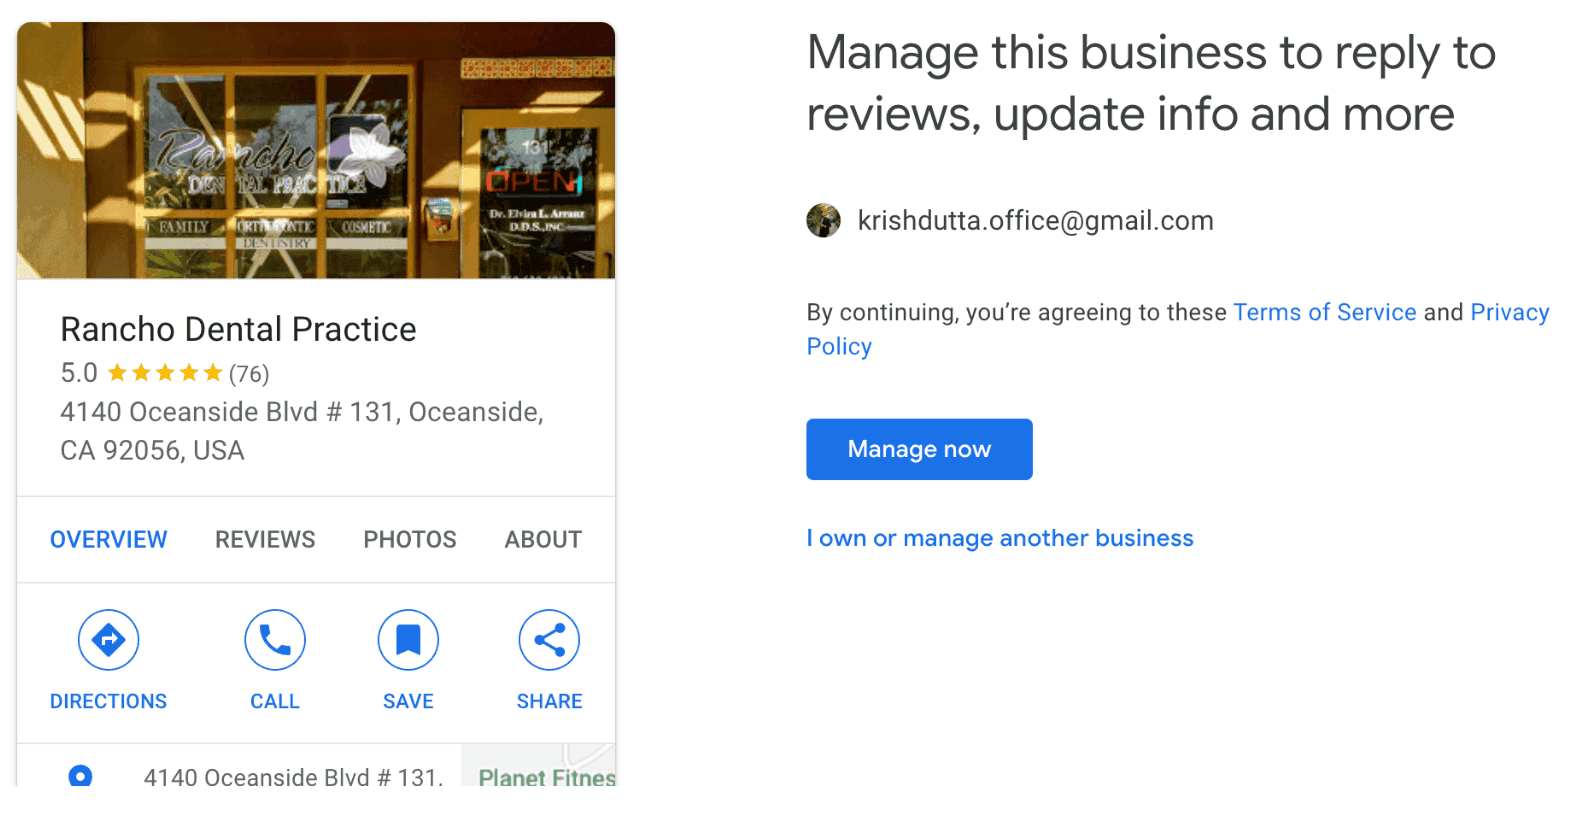Click the Save bookmark icon

click(408, 640)
